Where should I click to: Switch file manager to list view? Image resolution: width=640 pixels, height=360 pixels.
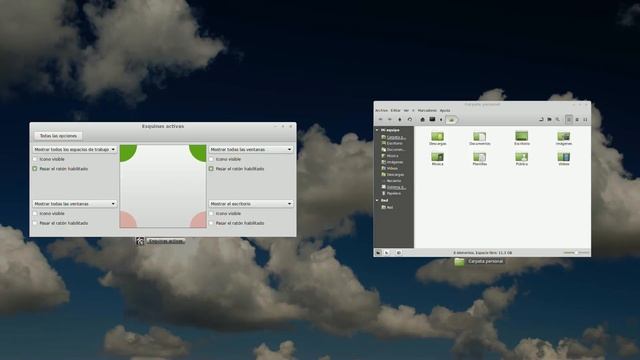(577, 120)
